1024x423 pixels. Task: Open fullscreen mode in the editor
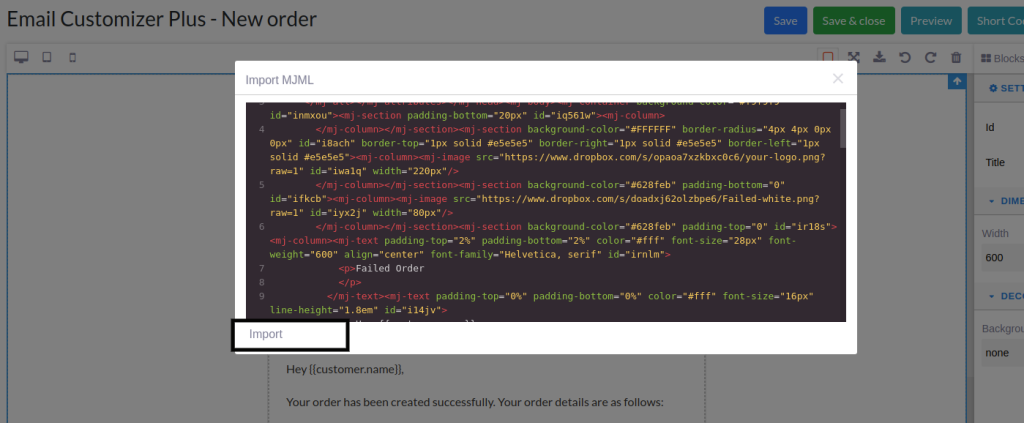[x=854, y=57]
